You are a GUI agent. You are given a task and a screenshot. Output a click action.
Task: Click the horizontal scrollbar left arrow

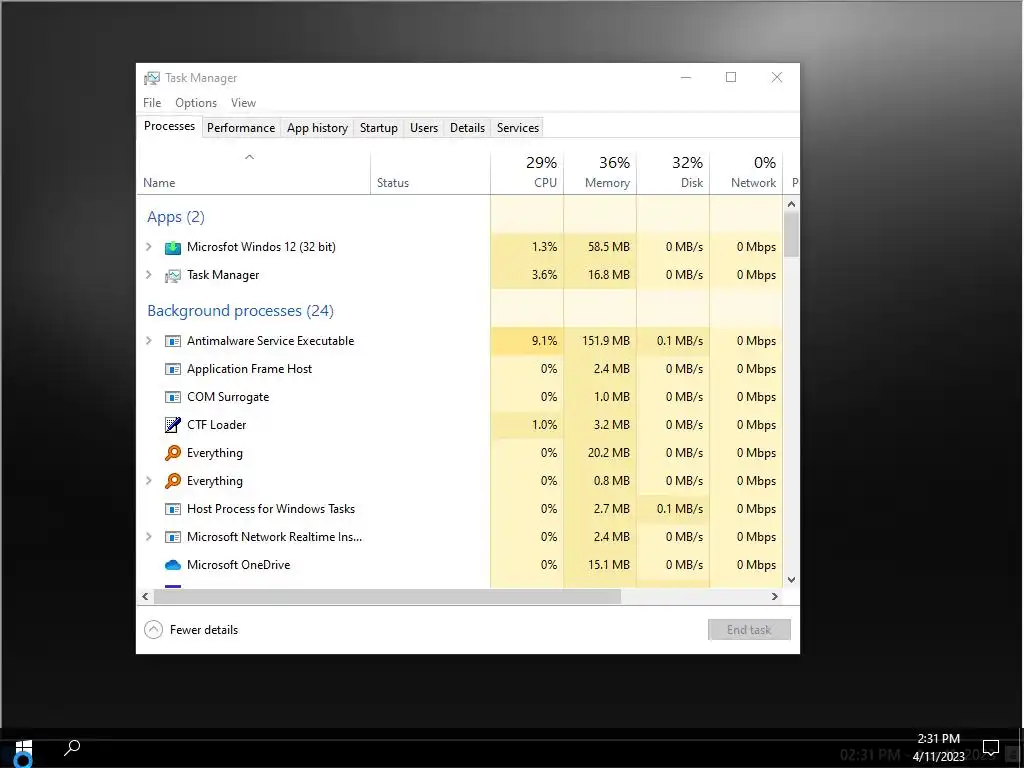[x=145, y=596]
